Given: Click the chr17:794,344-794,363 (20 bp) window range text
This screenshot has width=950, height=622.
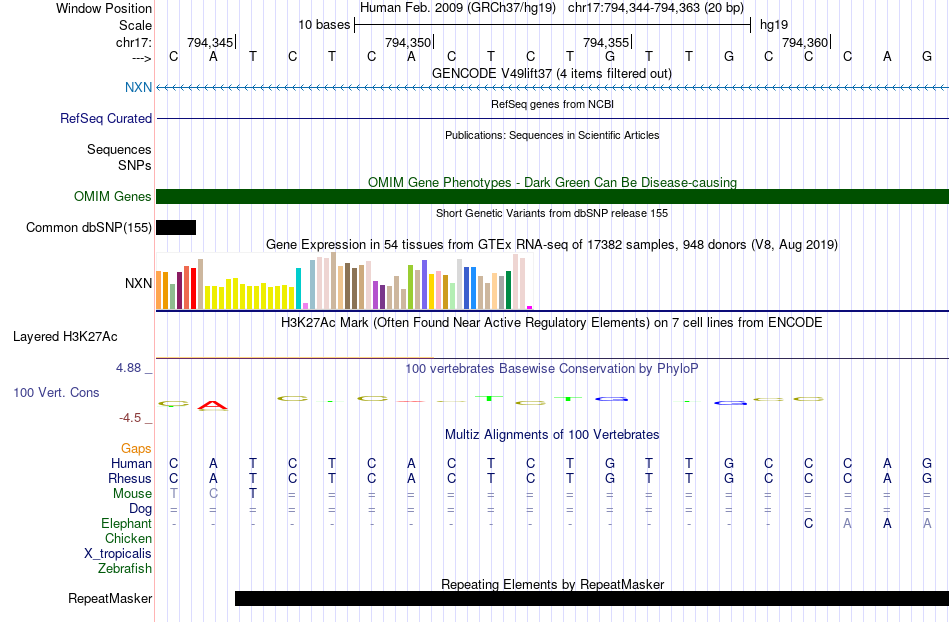Looking at the screenshot, I should tap(656, 8).
